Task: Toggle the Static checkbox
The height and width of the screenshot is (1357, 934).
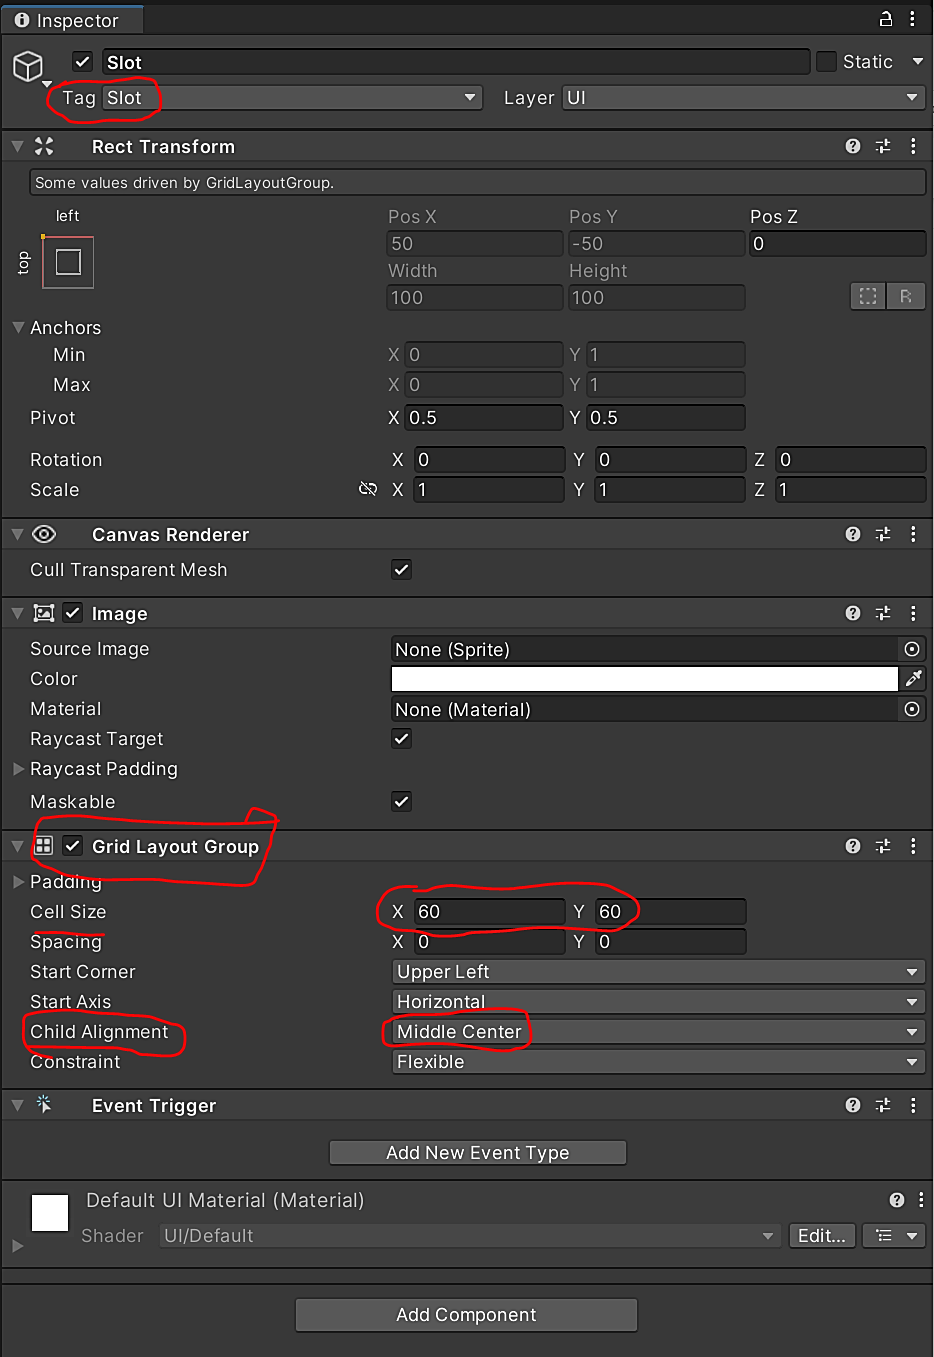Action: click(826, 62)
